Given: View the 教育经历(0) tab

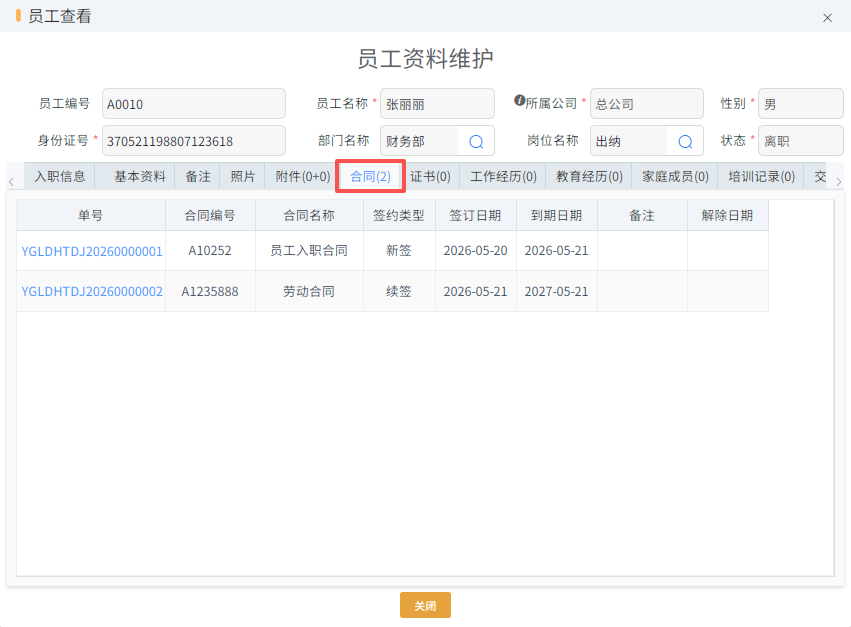Looking at the screenshot, I should pos(589,176).
